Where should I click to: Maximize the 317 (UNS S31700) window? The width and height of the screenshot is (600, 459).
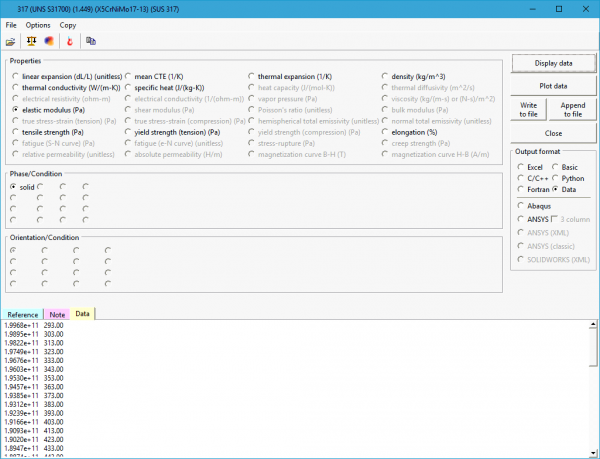tap(559, 9)
